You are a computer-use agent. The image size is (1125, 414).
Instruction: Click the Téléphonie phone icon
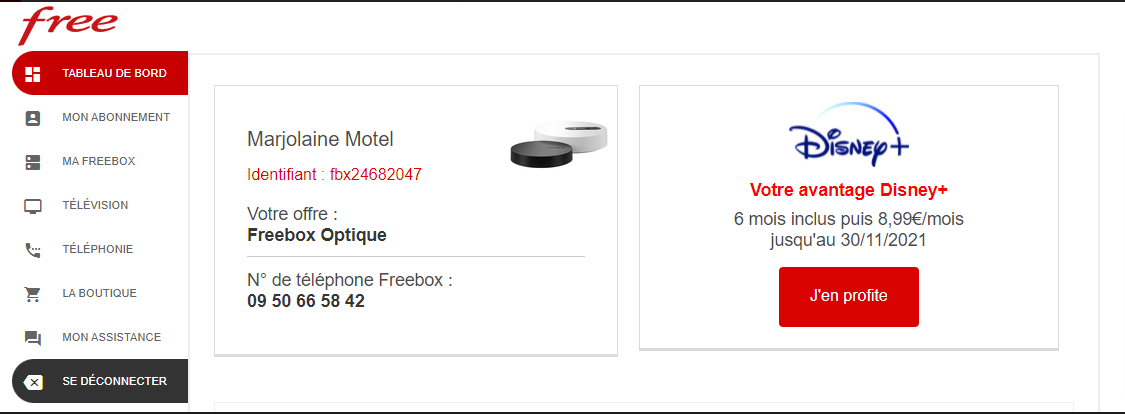33,250
